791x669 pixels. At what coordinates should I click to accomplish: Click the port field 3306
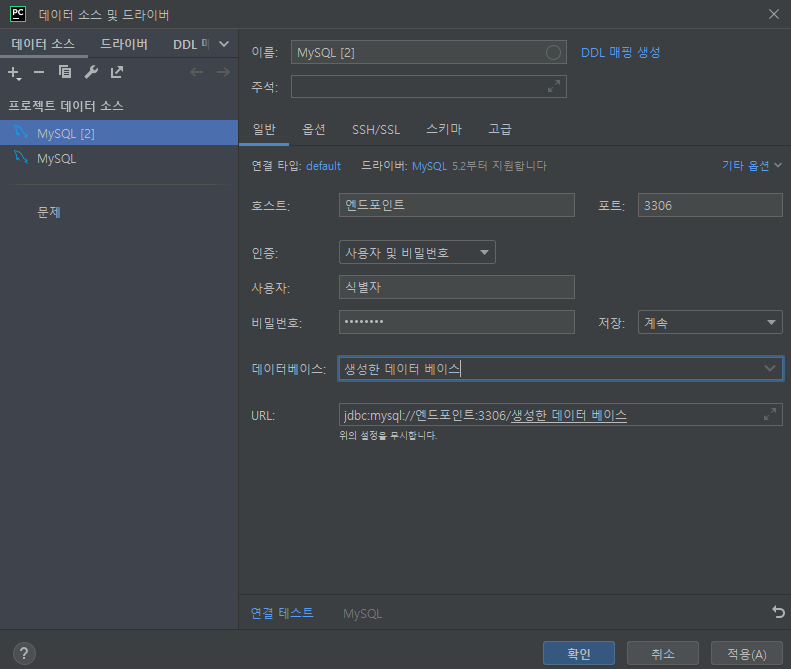710,205
